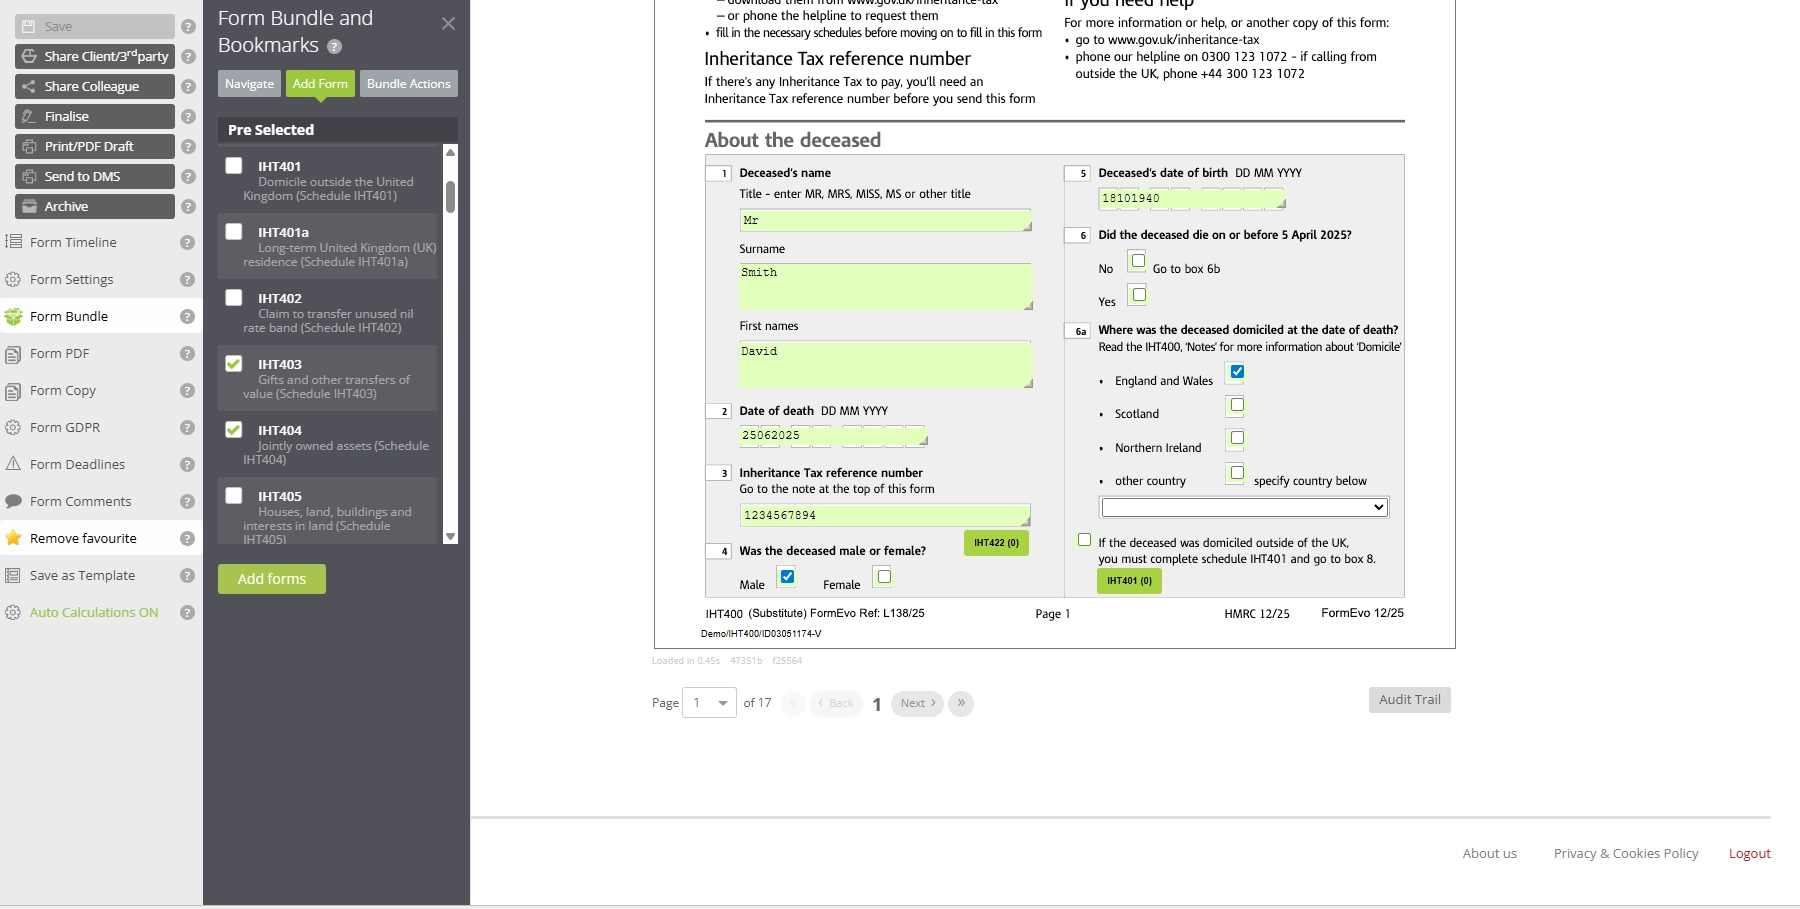Tick the IHT401 schedule checkbox
Image resolution: width=1800 pixels, height=909 pixels.
point(233,165)
